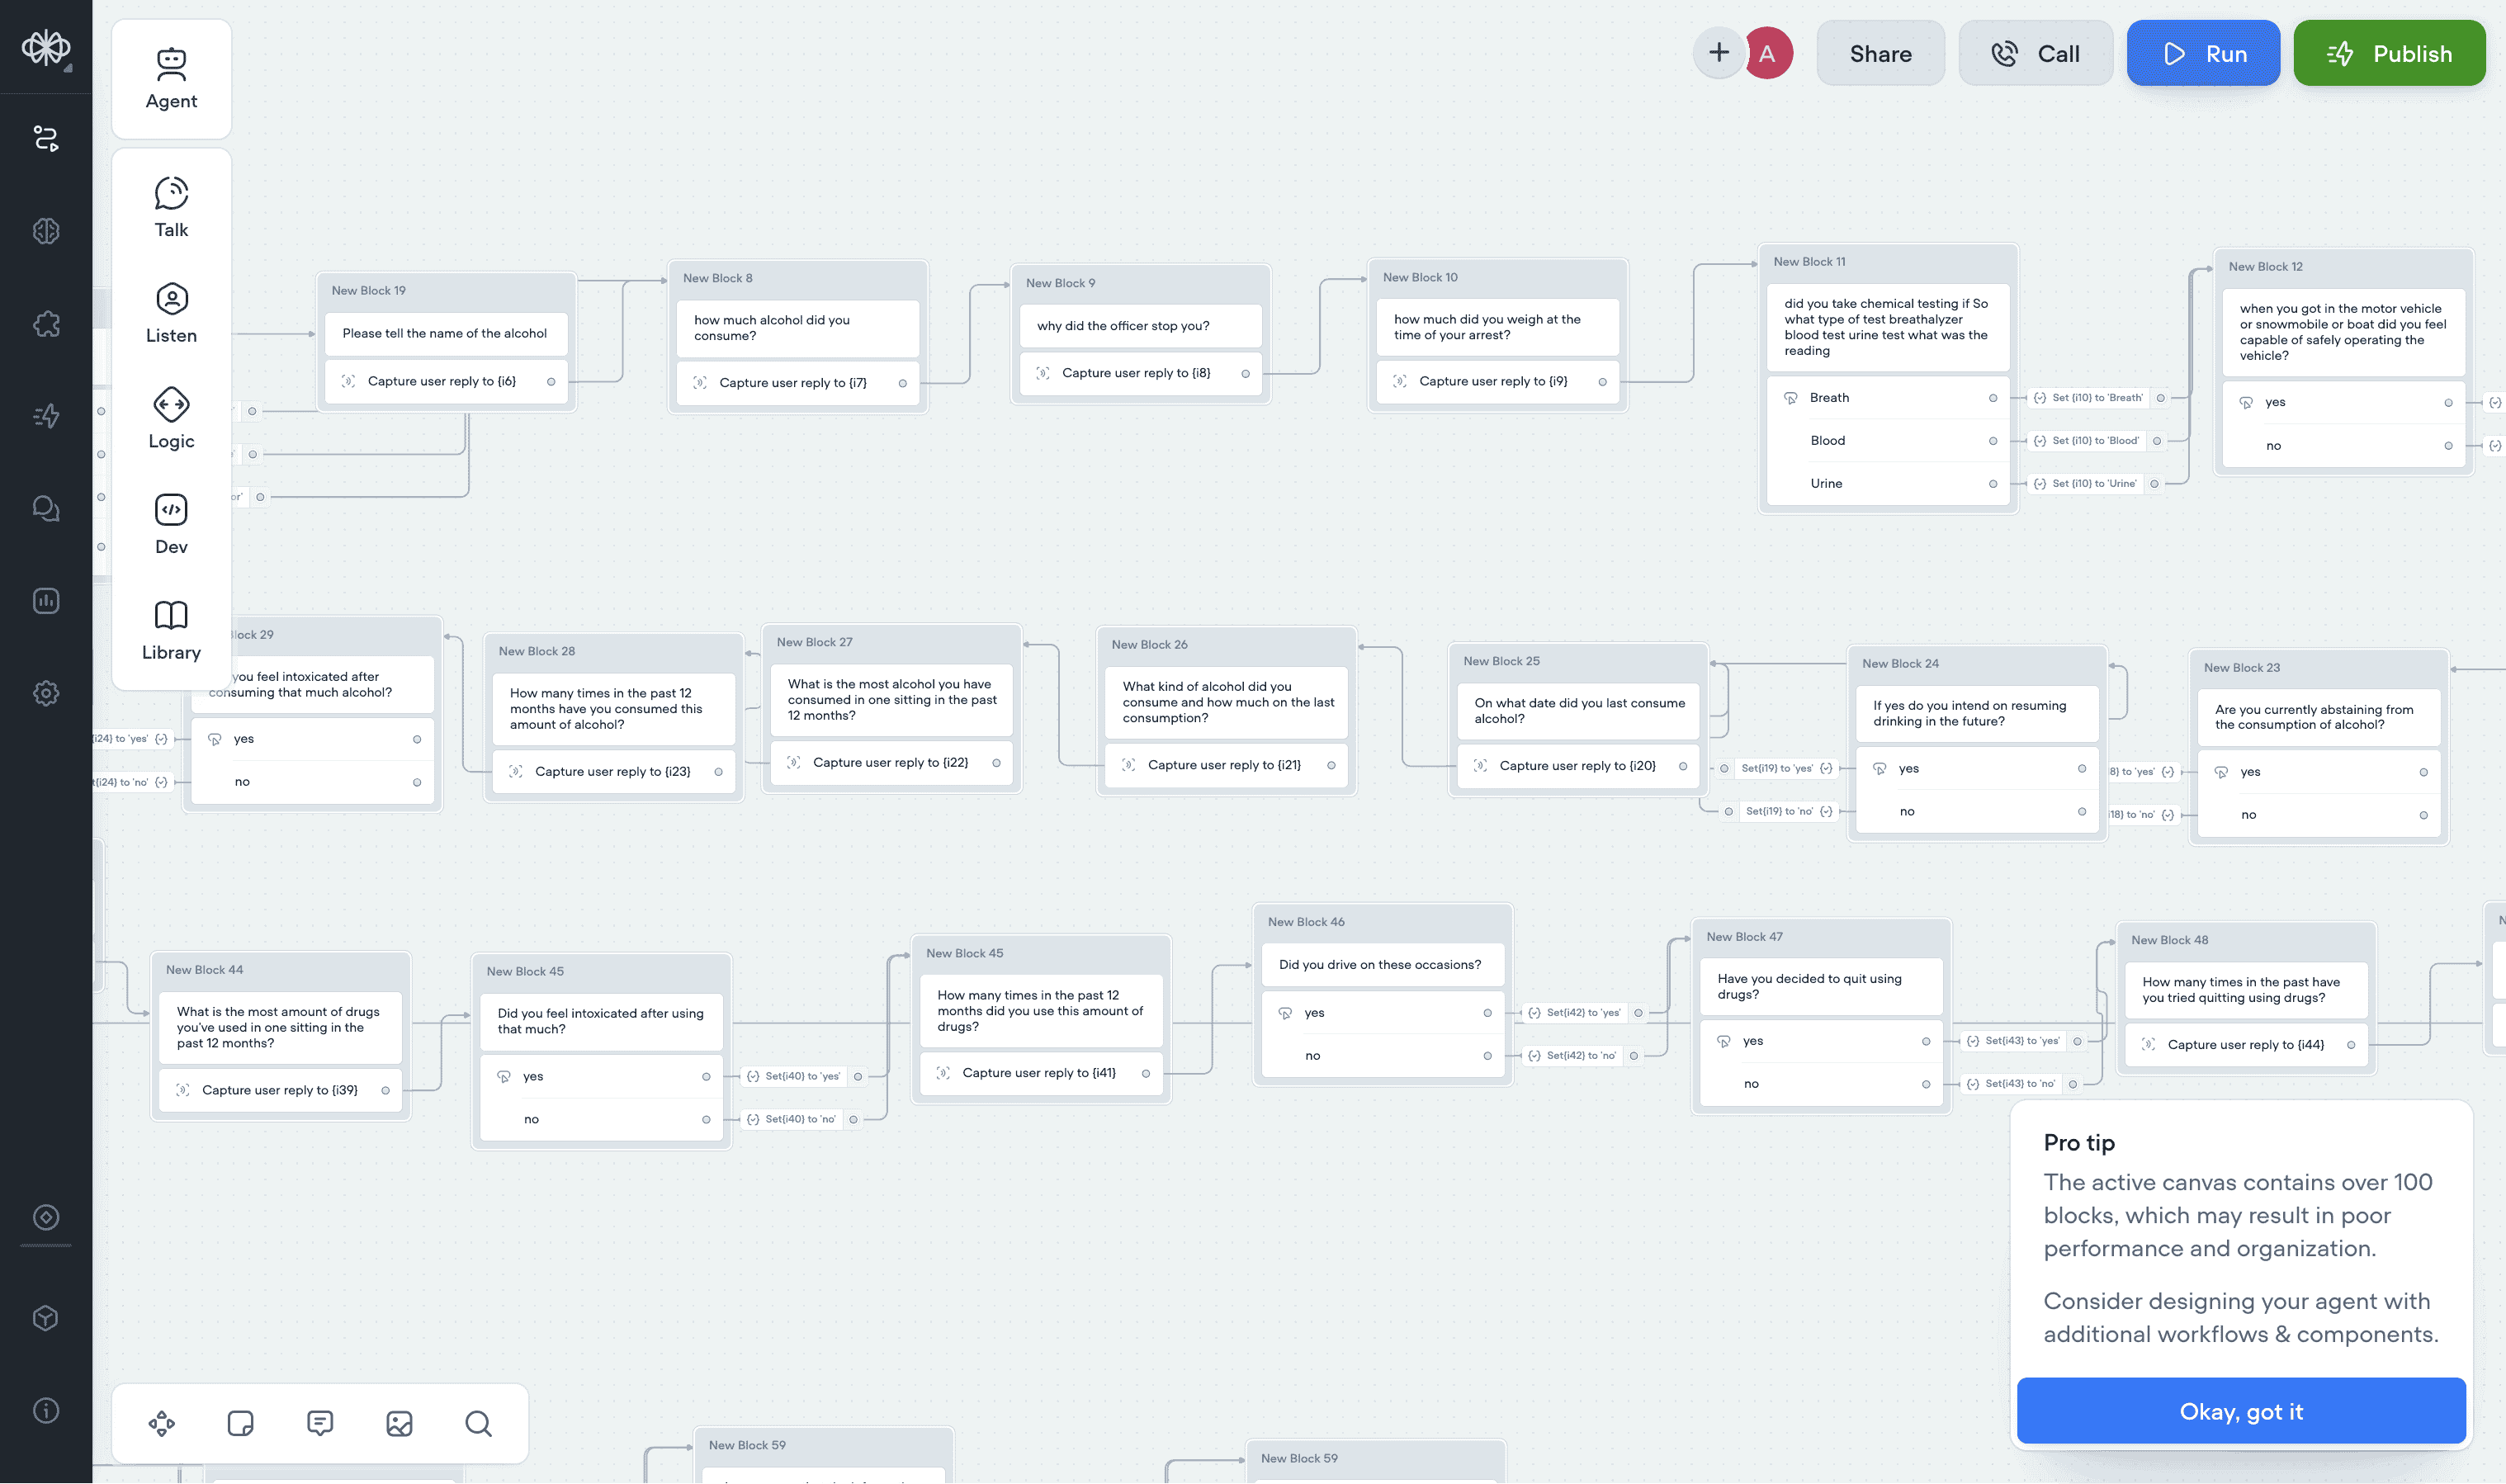2506x1484 pixels.
Task: Click the sticky note tool in bottom toolbar
Action: click(240, 1423)
